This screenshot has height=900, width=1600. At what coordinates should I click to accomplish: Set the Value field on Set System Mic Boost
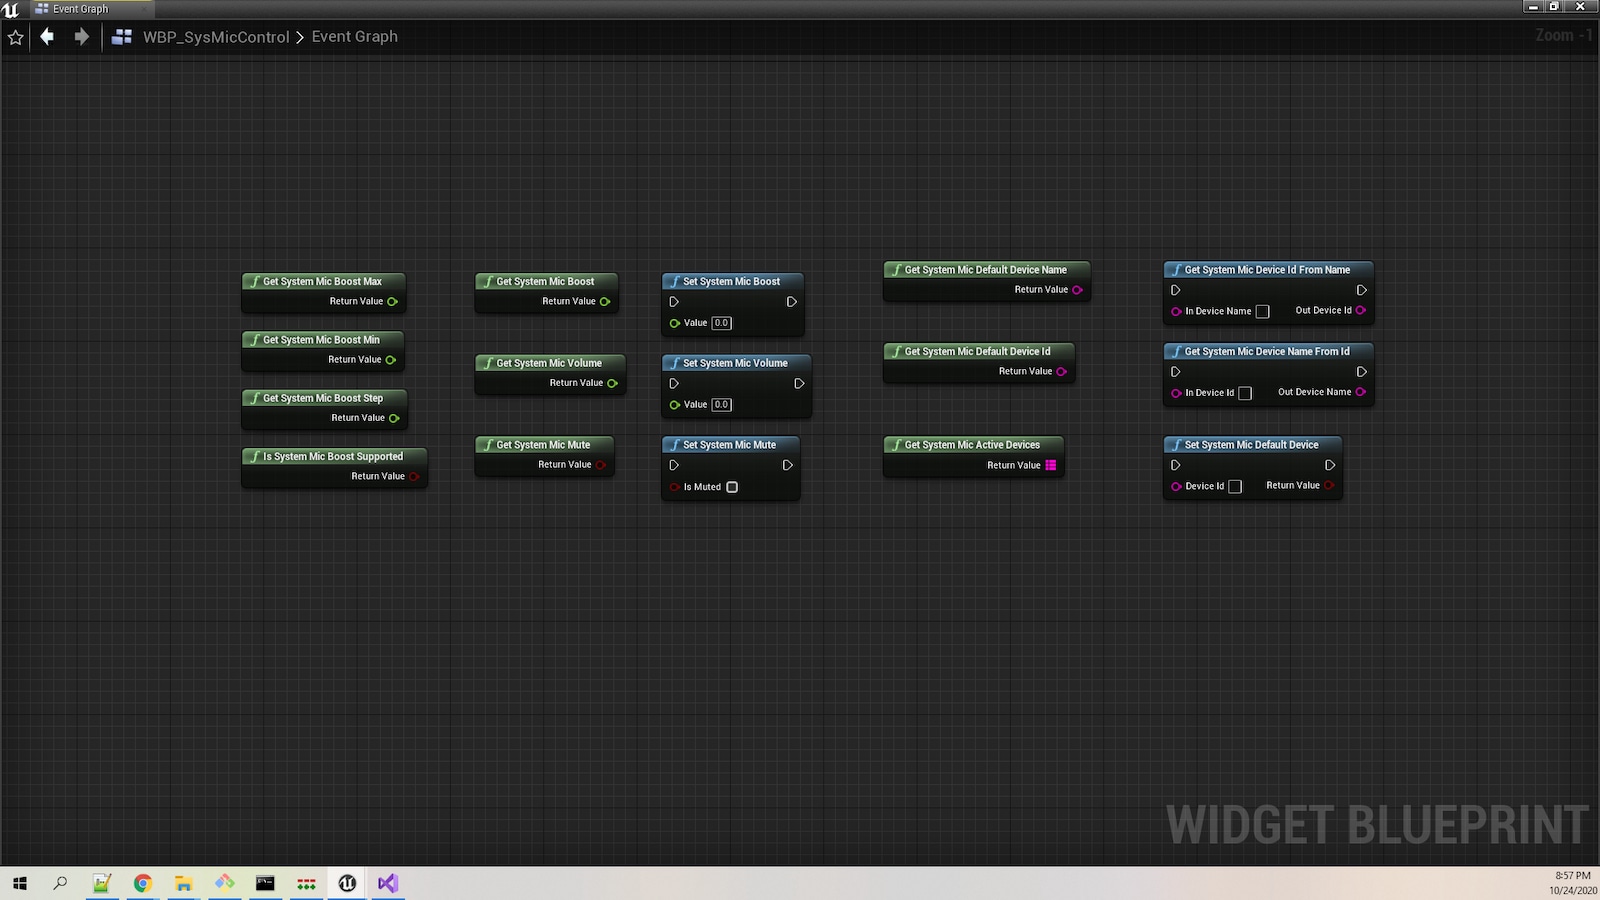(x=721, y=323)
